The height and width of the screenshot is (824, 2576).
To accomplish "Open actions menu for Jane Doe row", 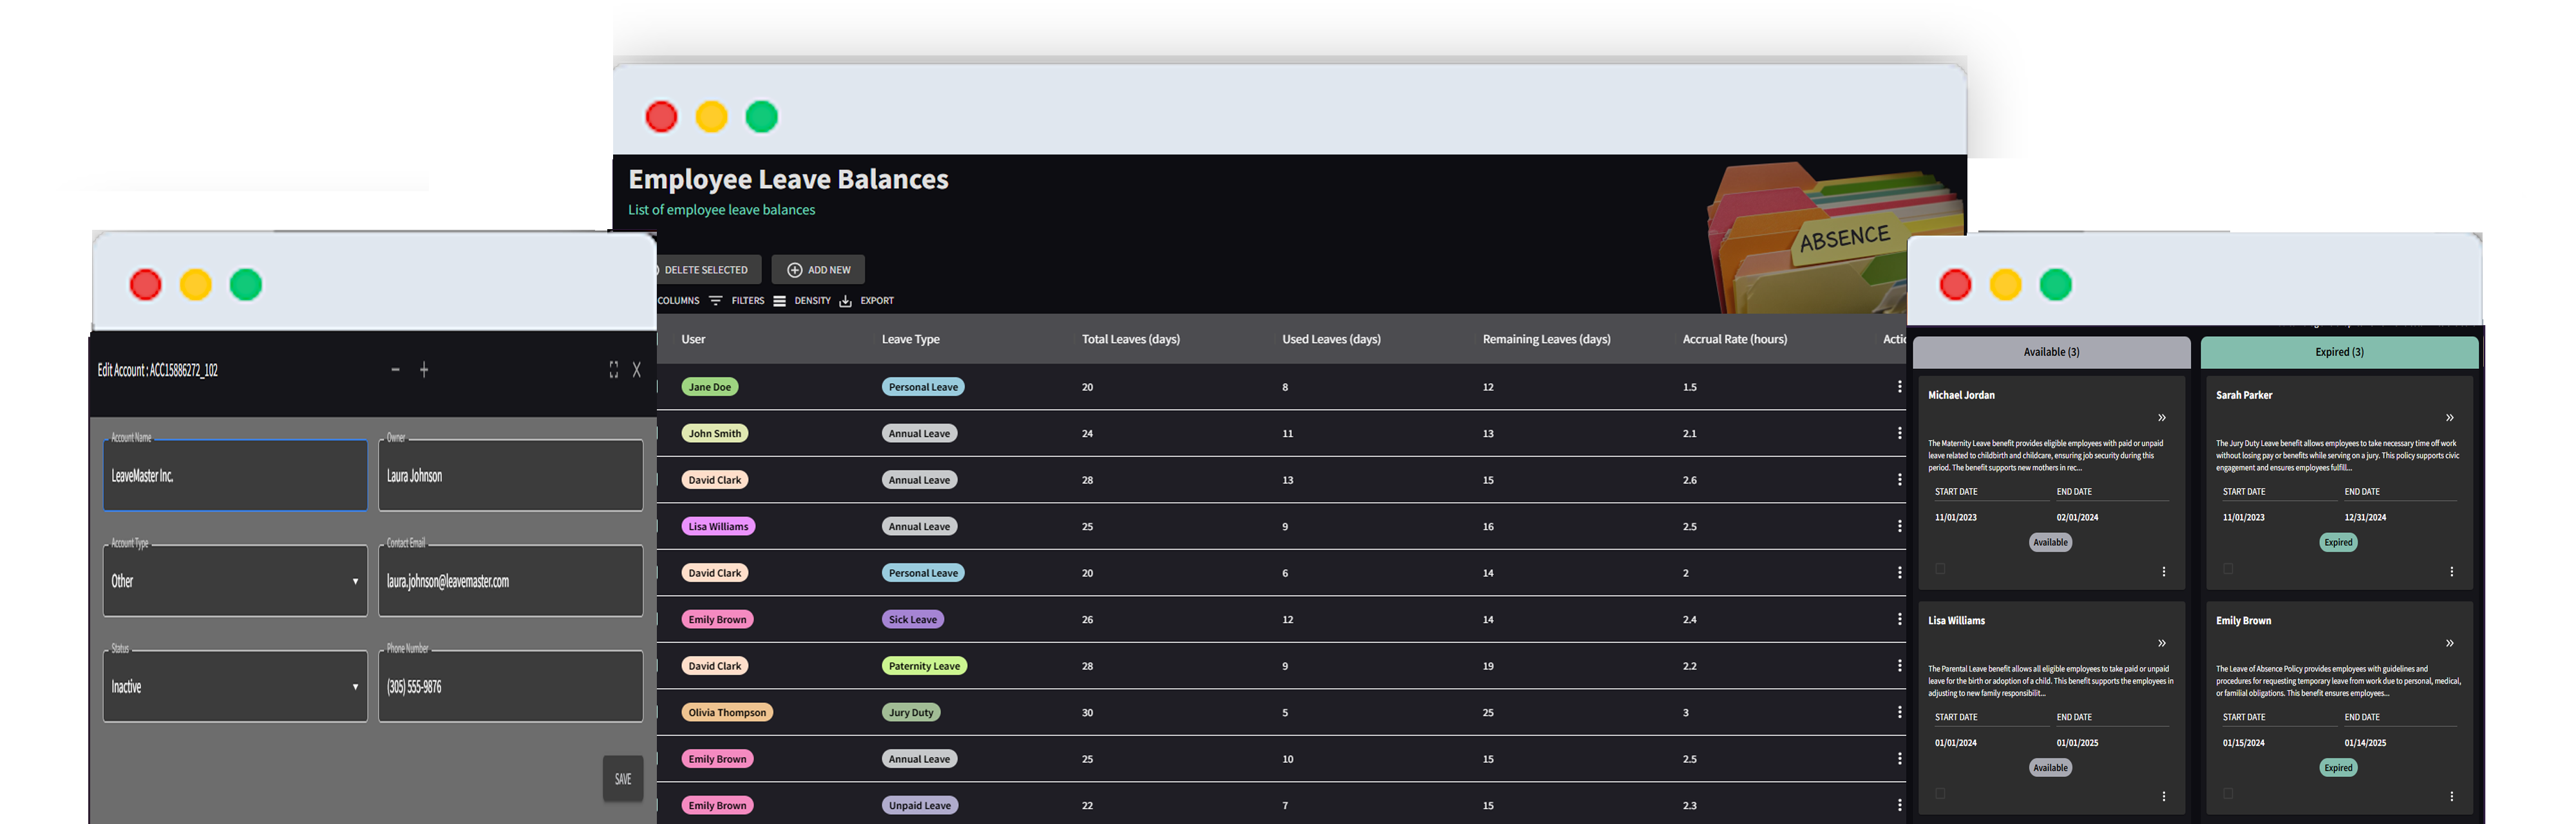I will tap(1899, 387).
